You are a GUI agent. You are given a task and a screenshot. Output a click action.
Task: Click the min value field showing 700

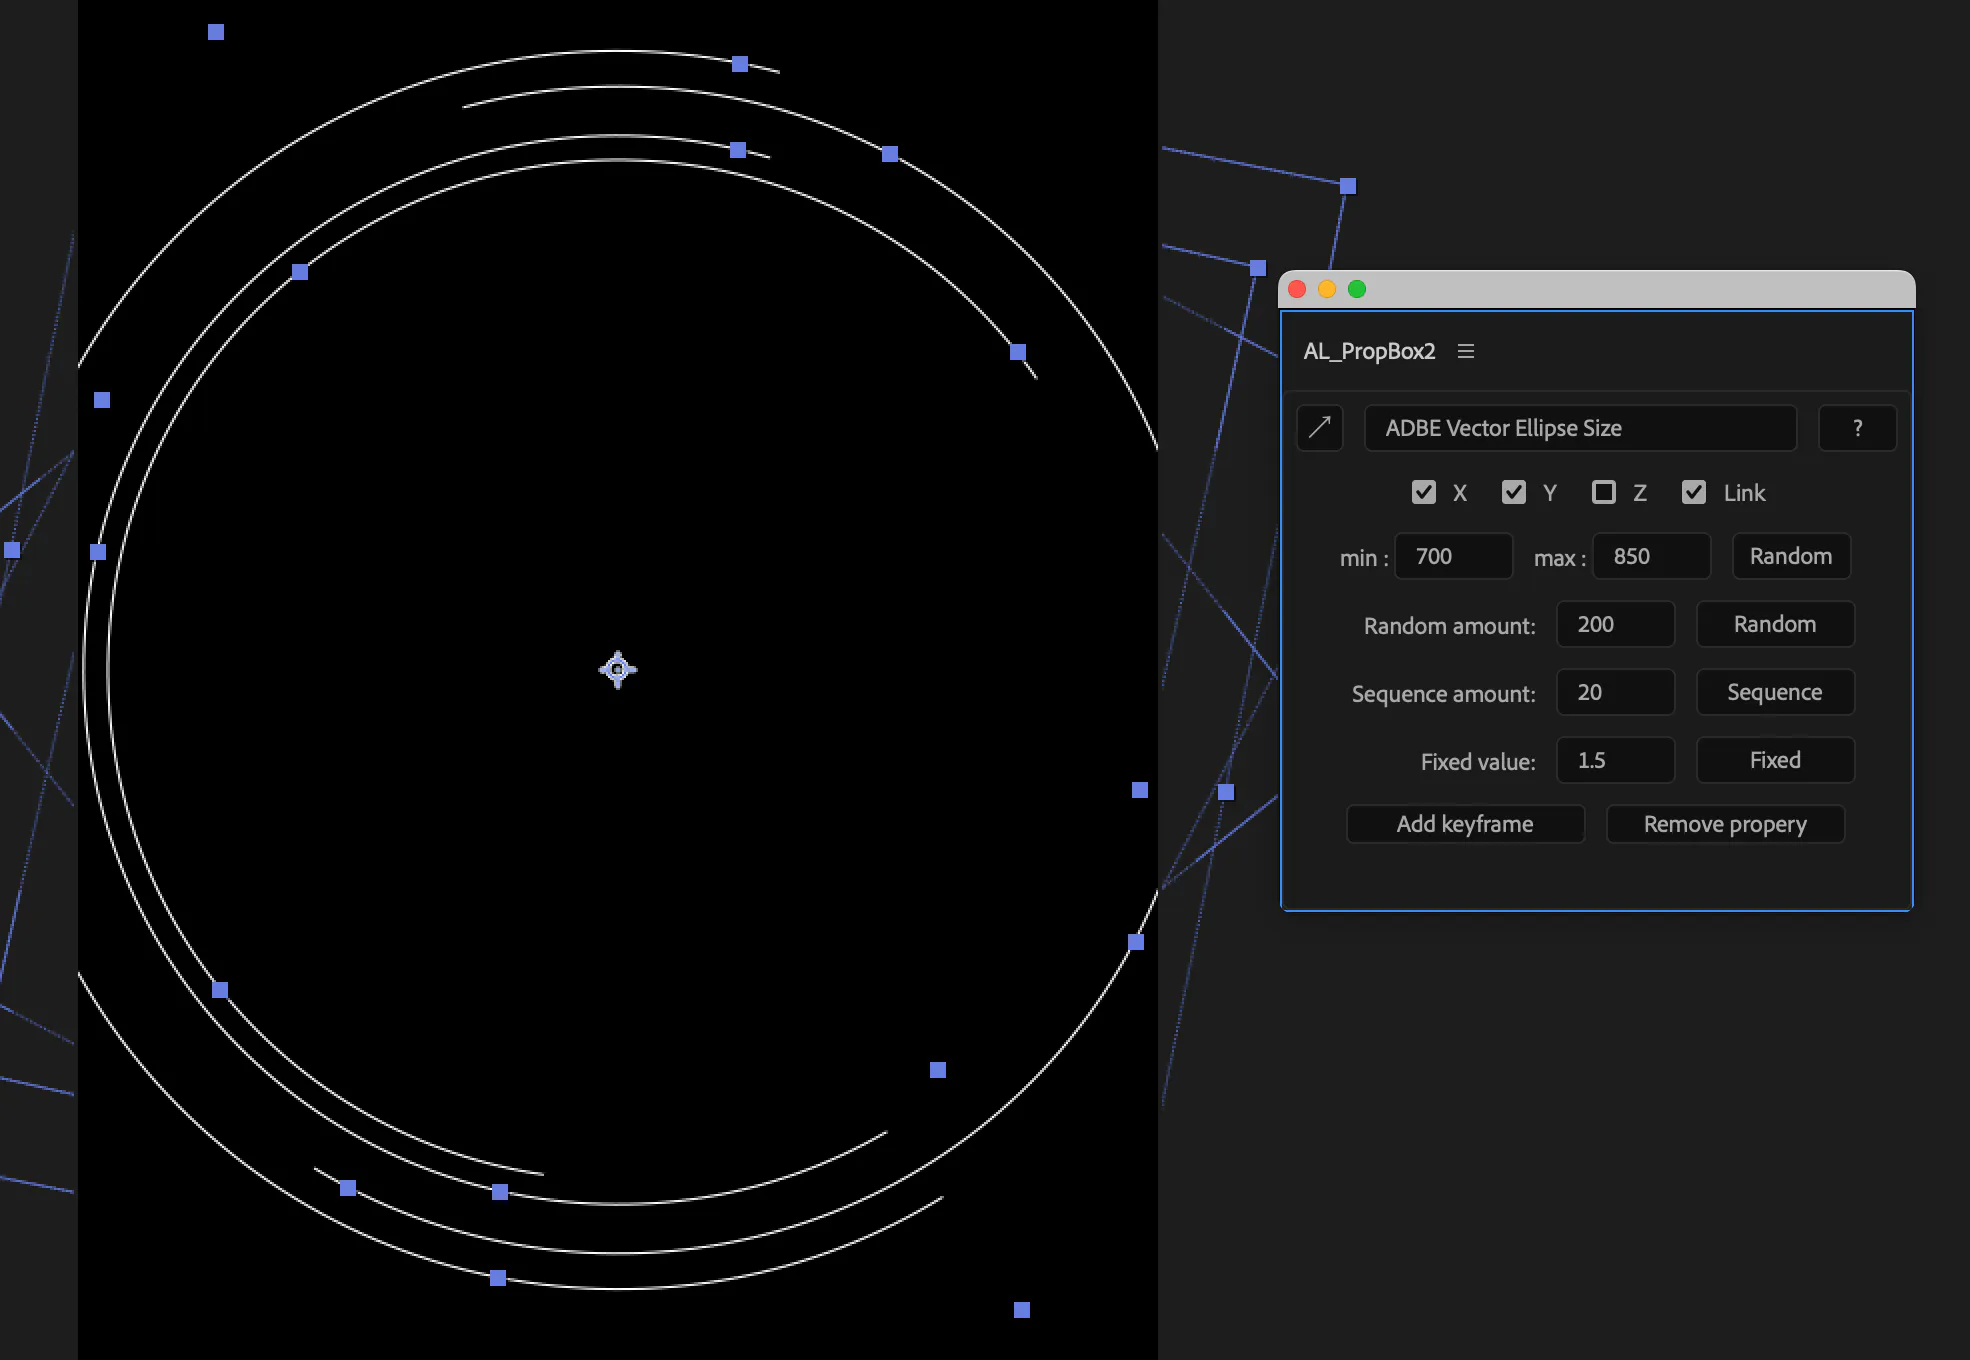click(x=1453, y=556)
